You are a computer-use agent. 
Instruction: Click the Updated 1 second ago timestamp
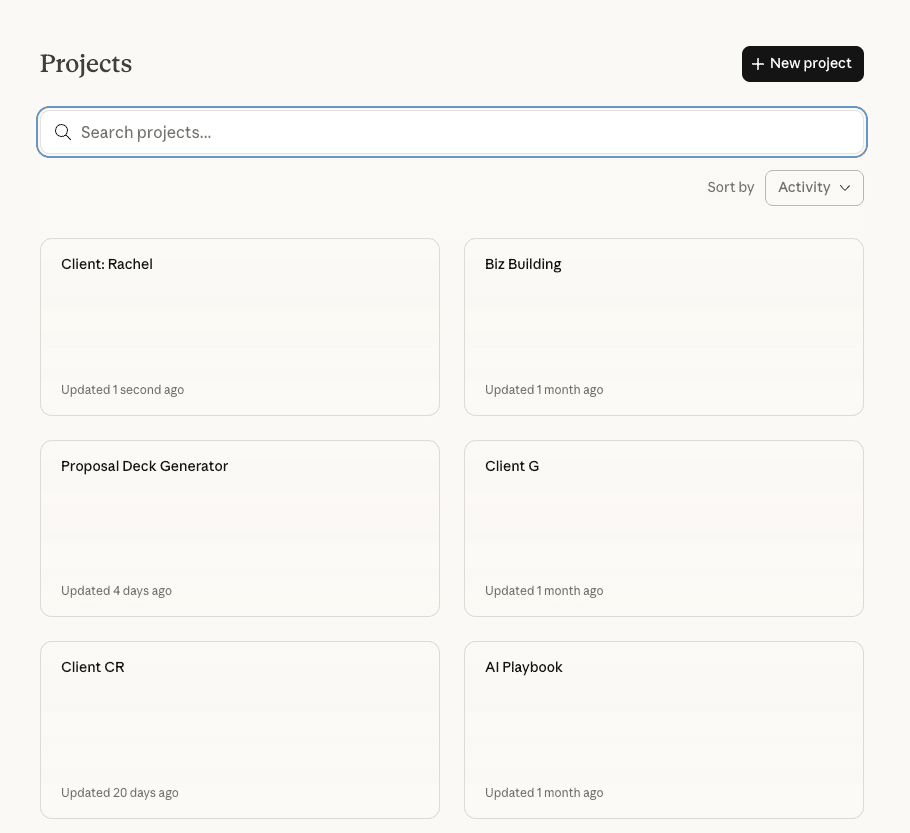(x=122, y=390)
